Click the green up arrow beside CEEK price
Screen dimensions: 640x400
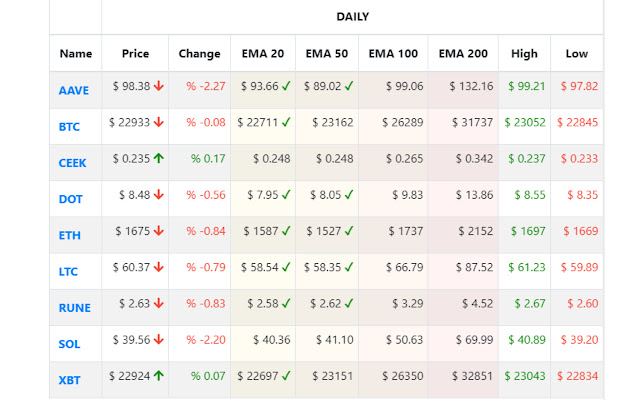pos(158,159)
